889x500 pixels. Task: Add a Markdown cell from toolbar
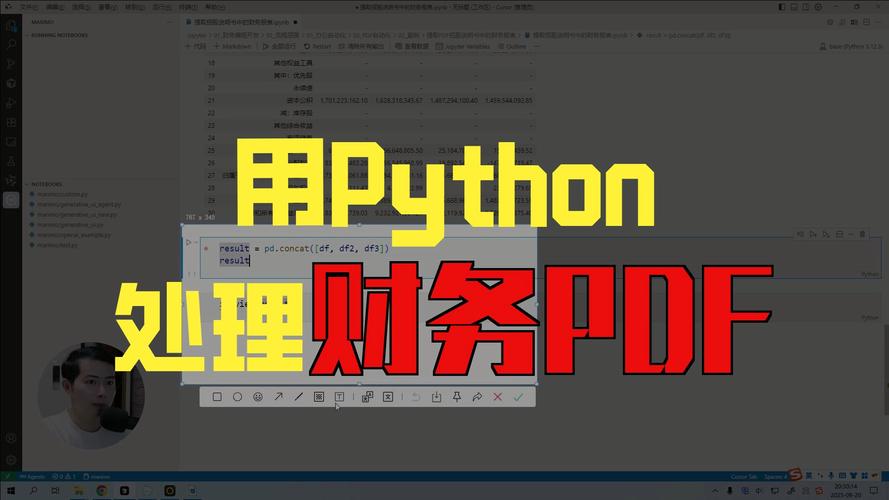point(232,46)
